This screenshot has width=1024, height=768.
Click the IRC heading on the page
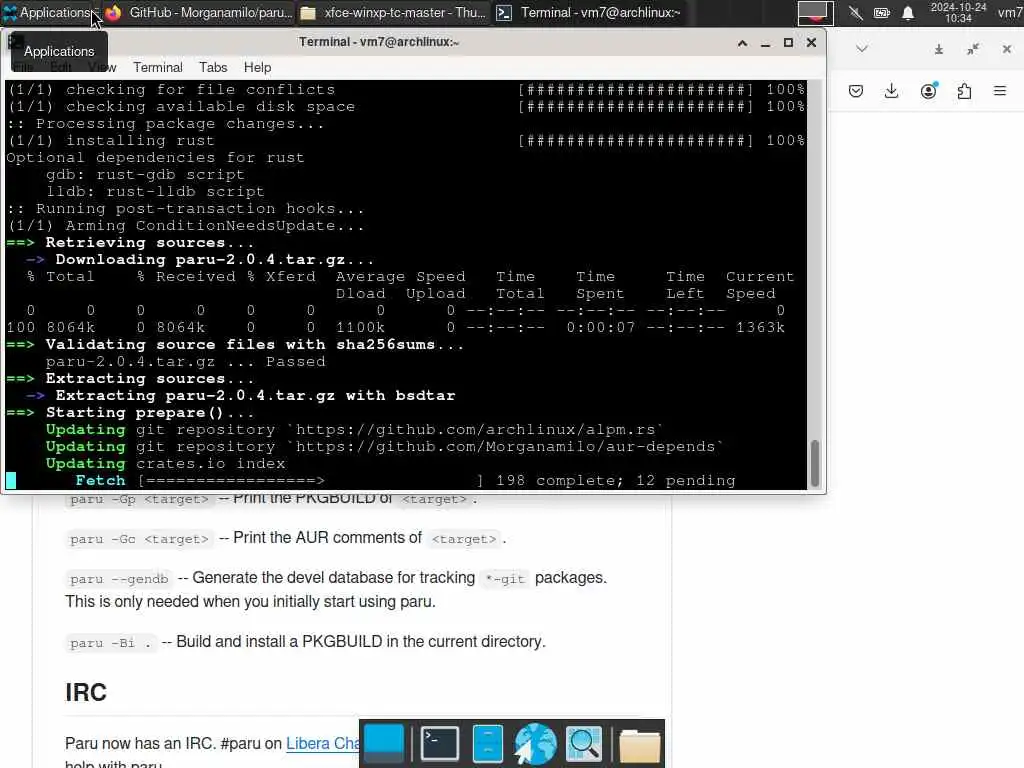click(86, 692)
